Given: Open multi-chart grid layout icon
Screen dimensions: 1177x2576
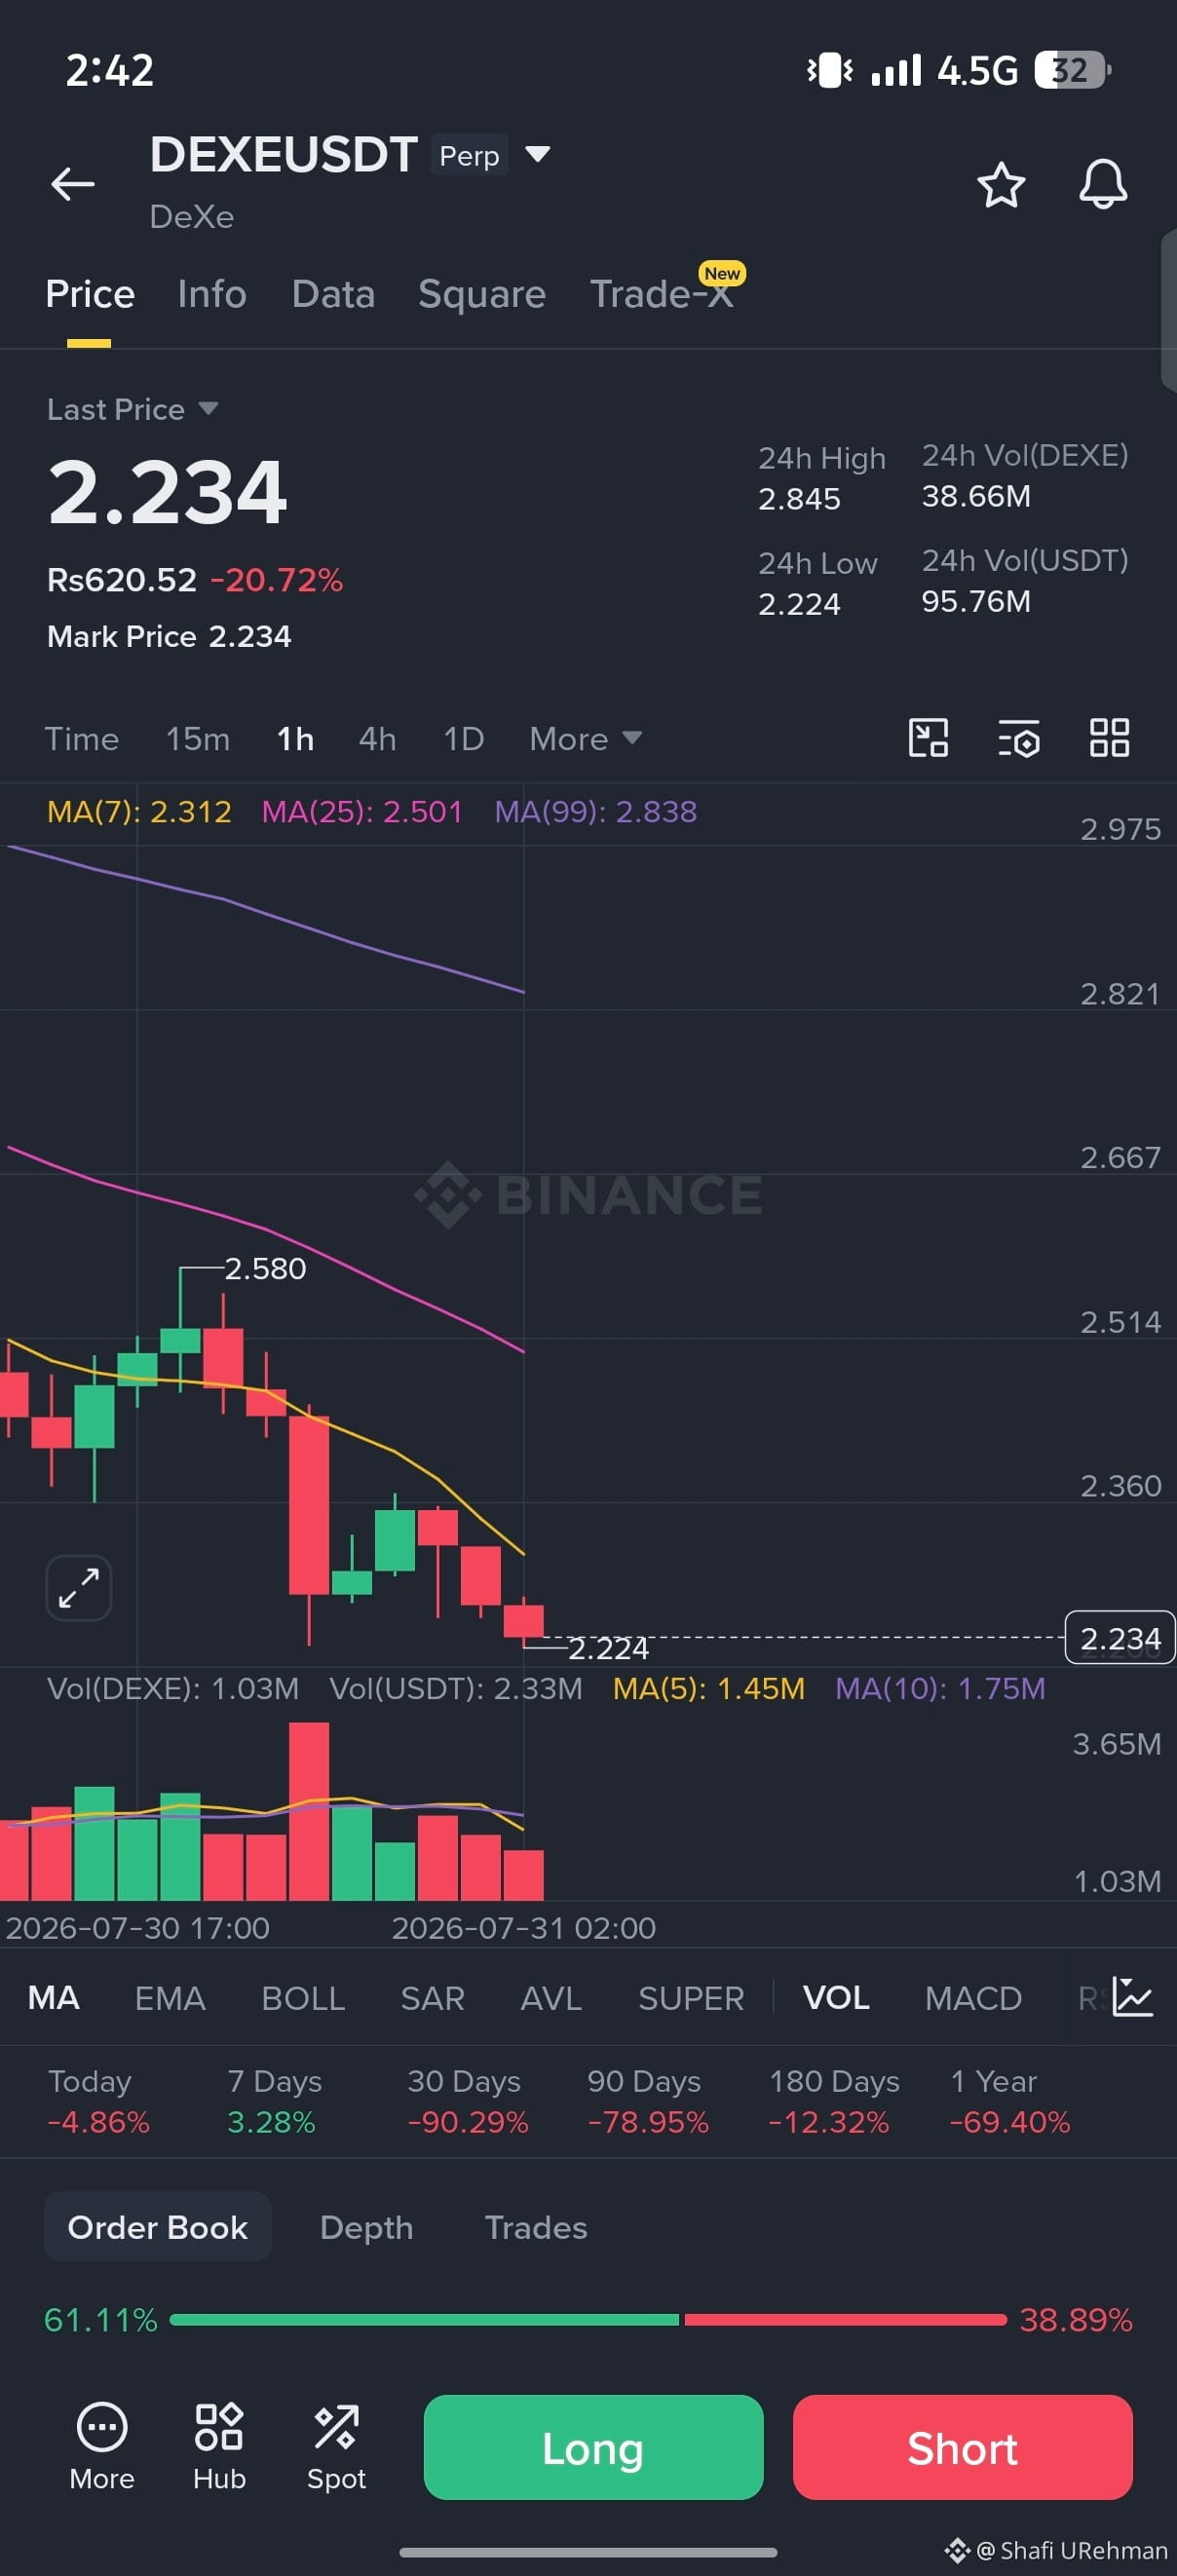Looking at the screenshot, I should pos(1109,738).
